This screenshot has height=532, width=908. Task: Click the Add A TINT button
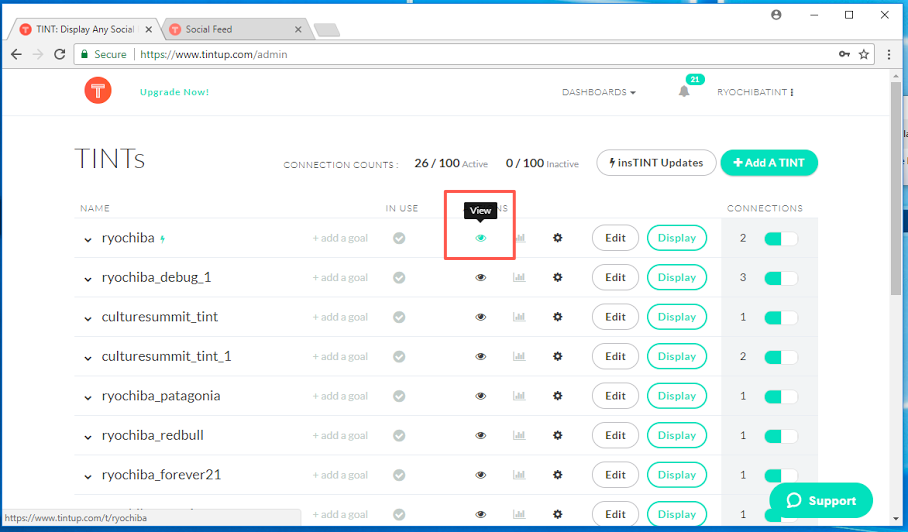pyautogui.click(x=769, y=163)
